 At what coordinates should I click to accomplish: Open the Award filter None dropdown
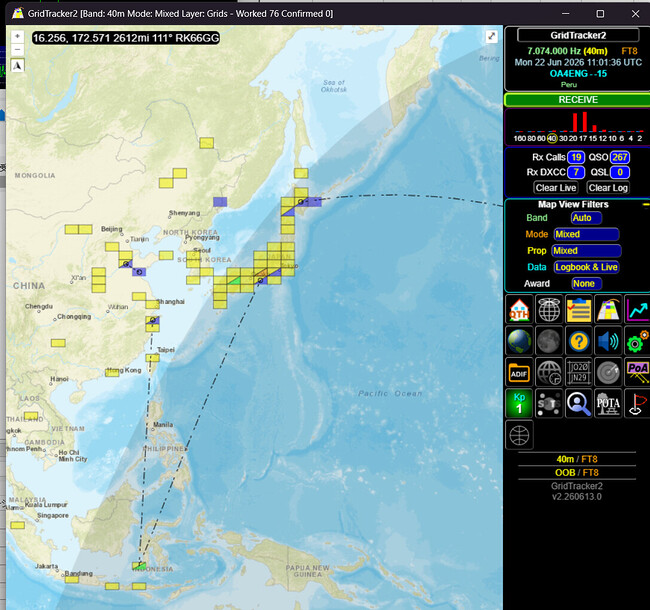[x=586, y=284]
